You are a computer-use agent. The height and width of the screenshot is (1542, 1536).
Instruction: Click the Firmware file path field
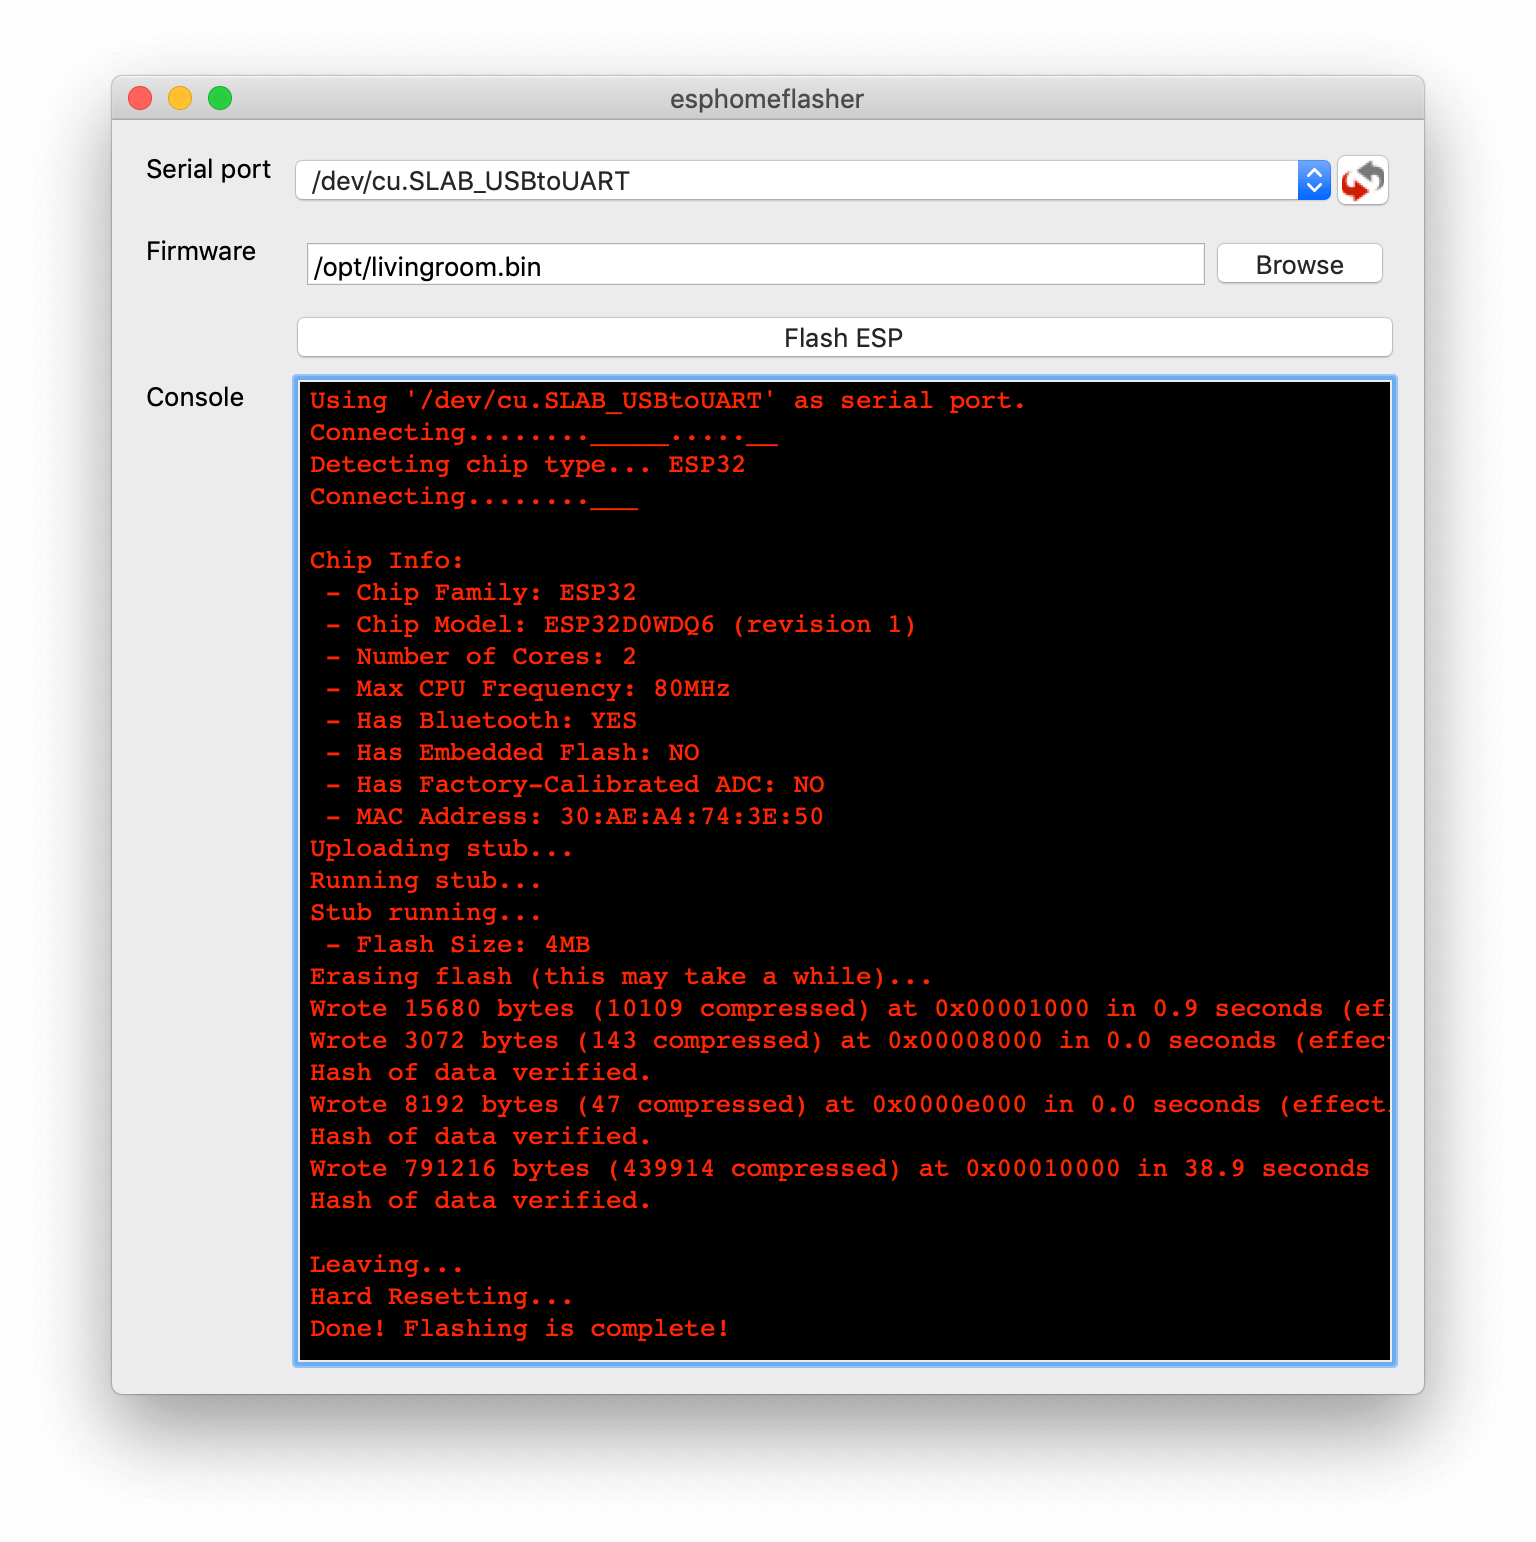(755, 265)
